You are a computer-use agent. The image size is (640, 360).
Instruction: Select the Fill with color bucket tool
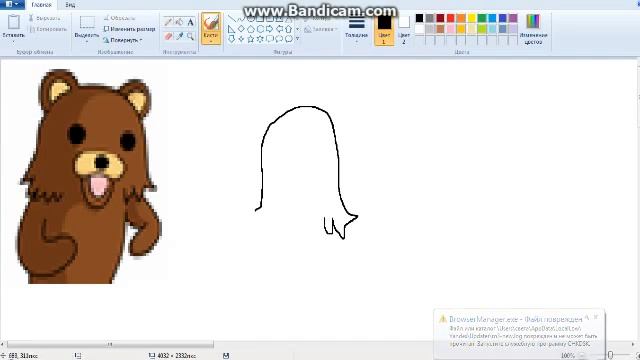pos(179,22)
